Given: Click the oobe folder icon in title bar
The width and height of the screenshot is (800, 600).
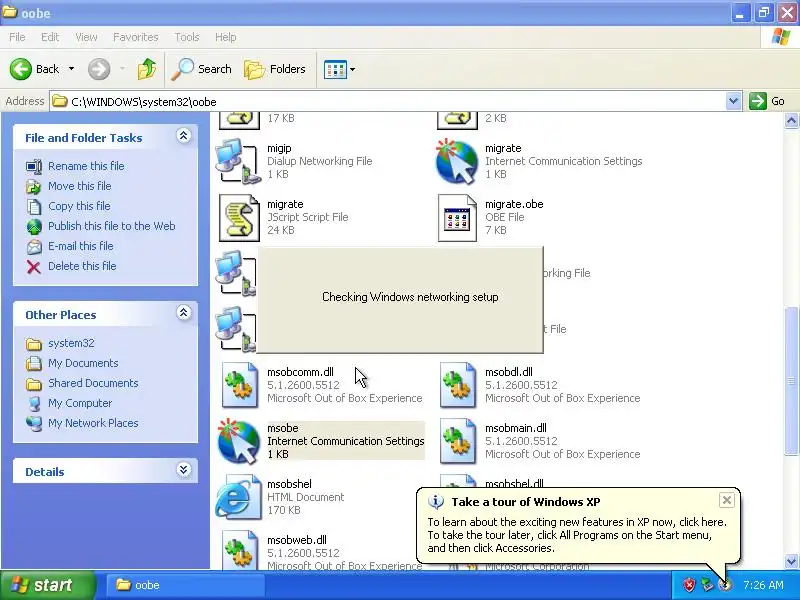Looking at the screenshot, I should click(10, 12).
